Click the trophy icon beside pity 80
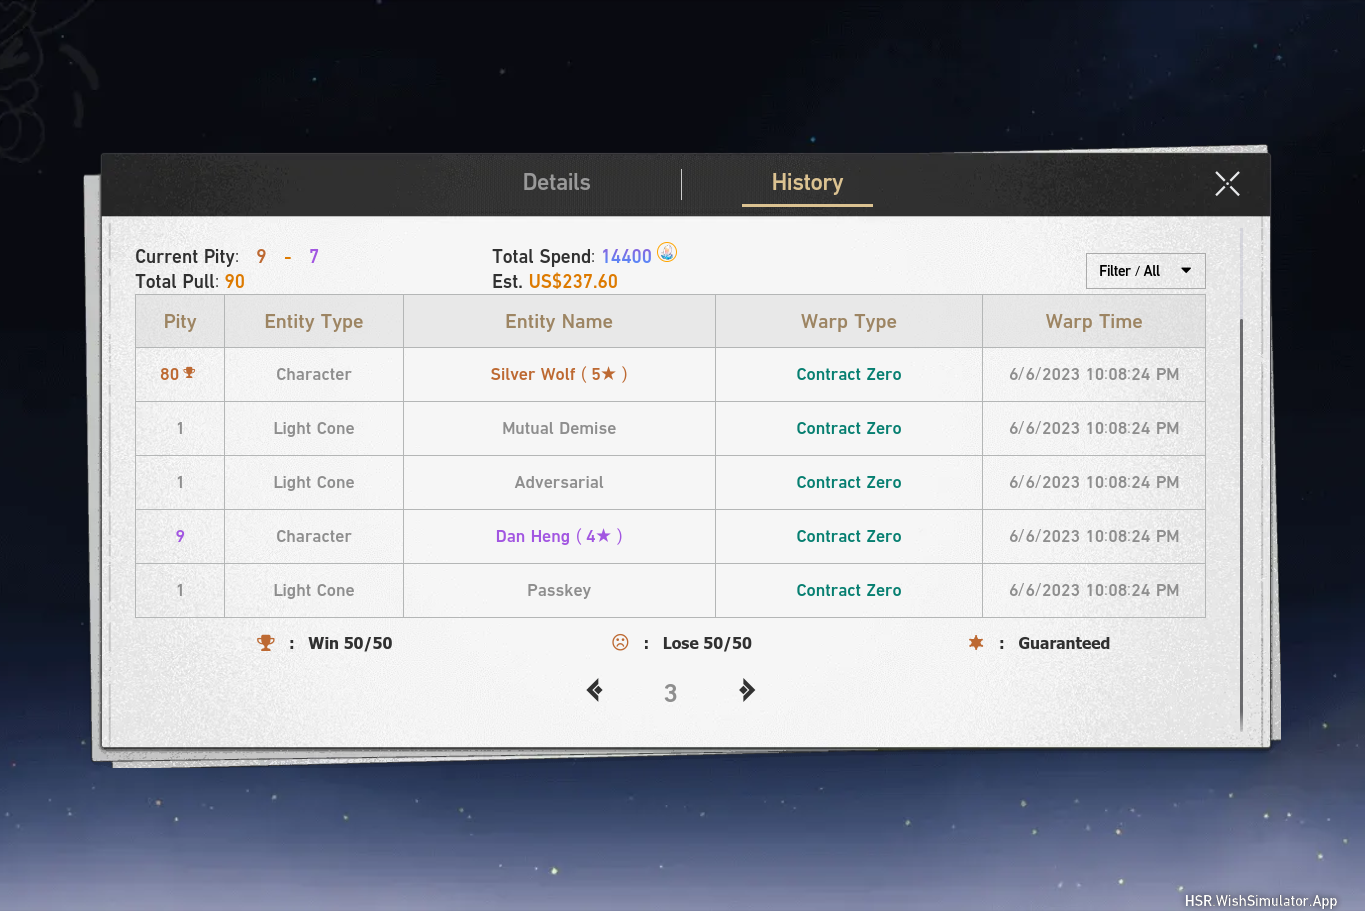Screen dimensions: 1365x911 click(x=189, y=373)
